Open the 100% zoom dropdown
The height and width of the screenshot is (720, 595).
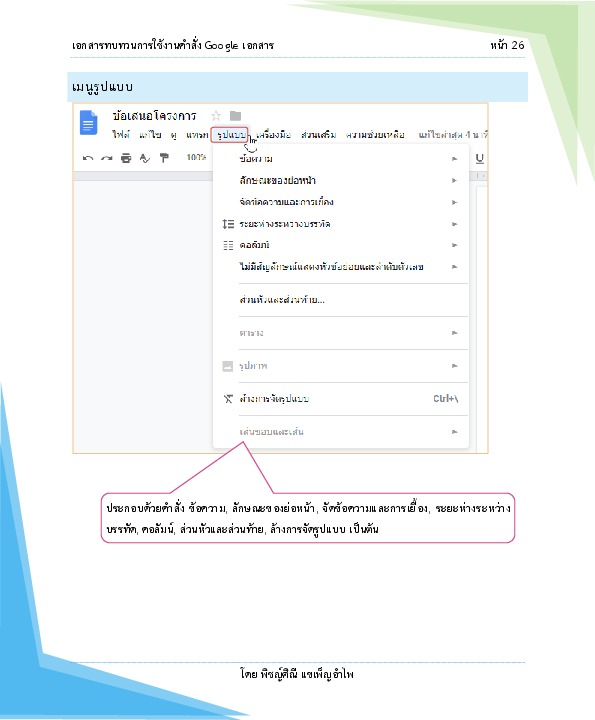click(196, 158)
